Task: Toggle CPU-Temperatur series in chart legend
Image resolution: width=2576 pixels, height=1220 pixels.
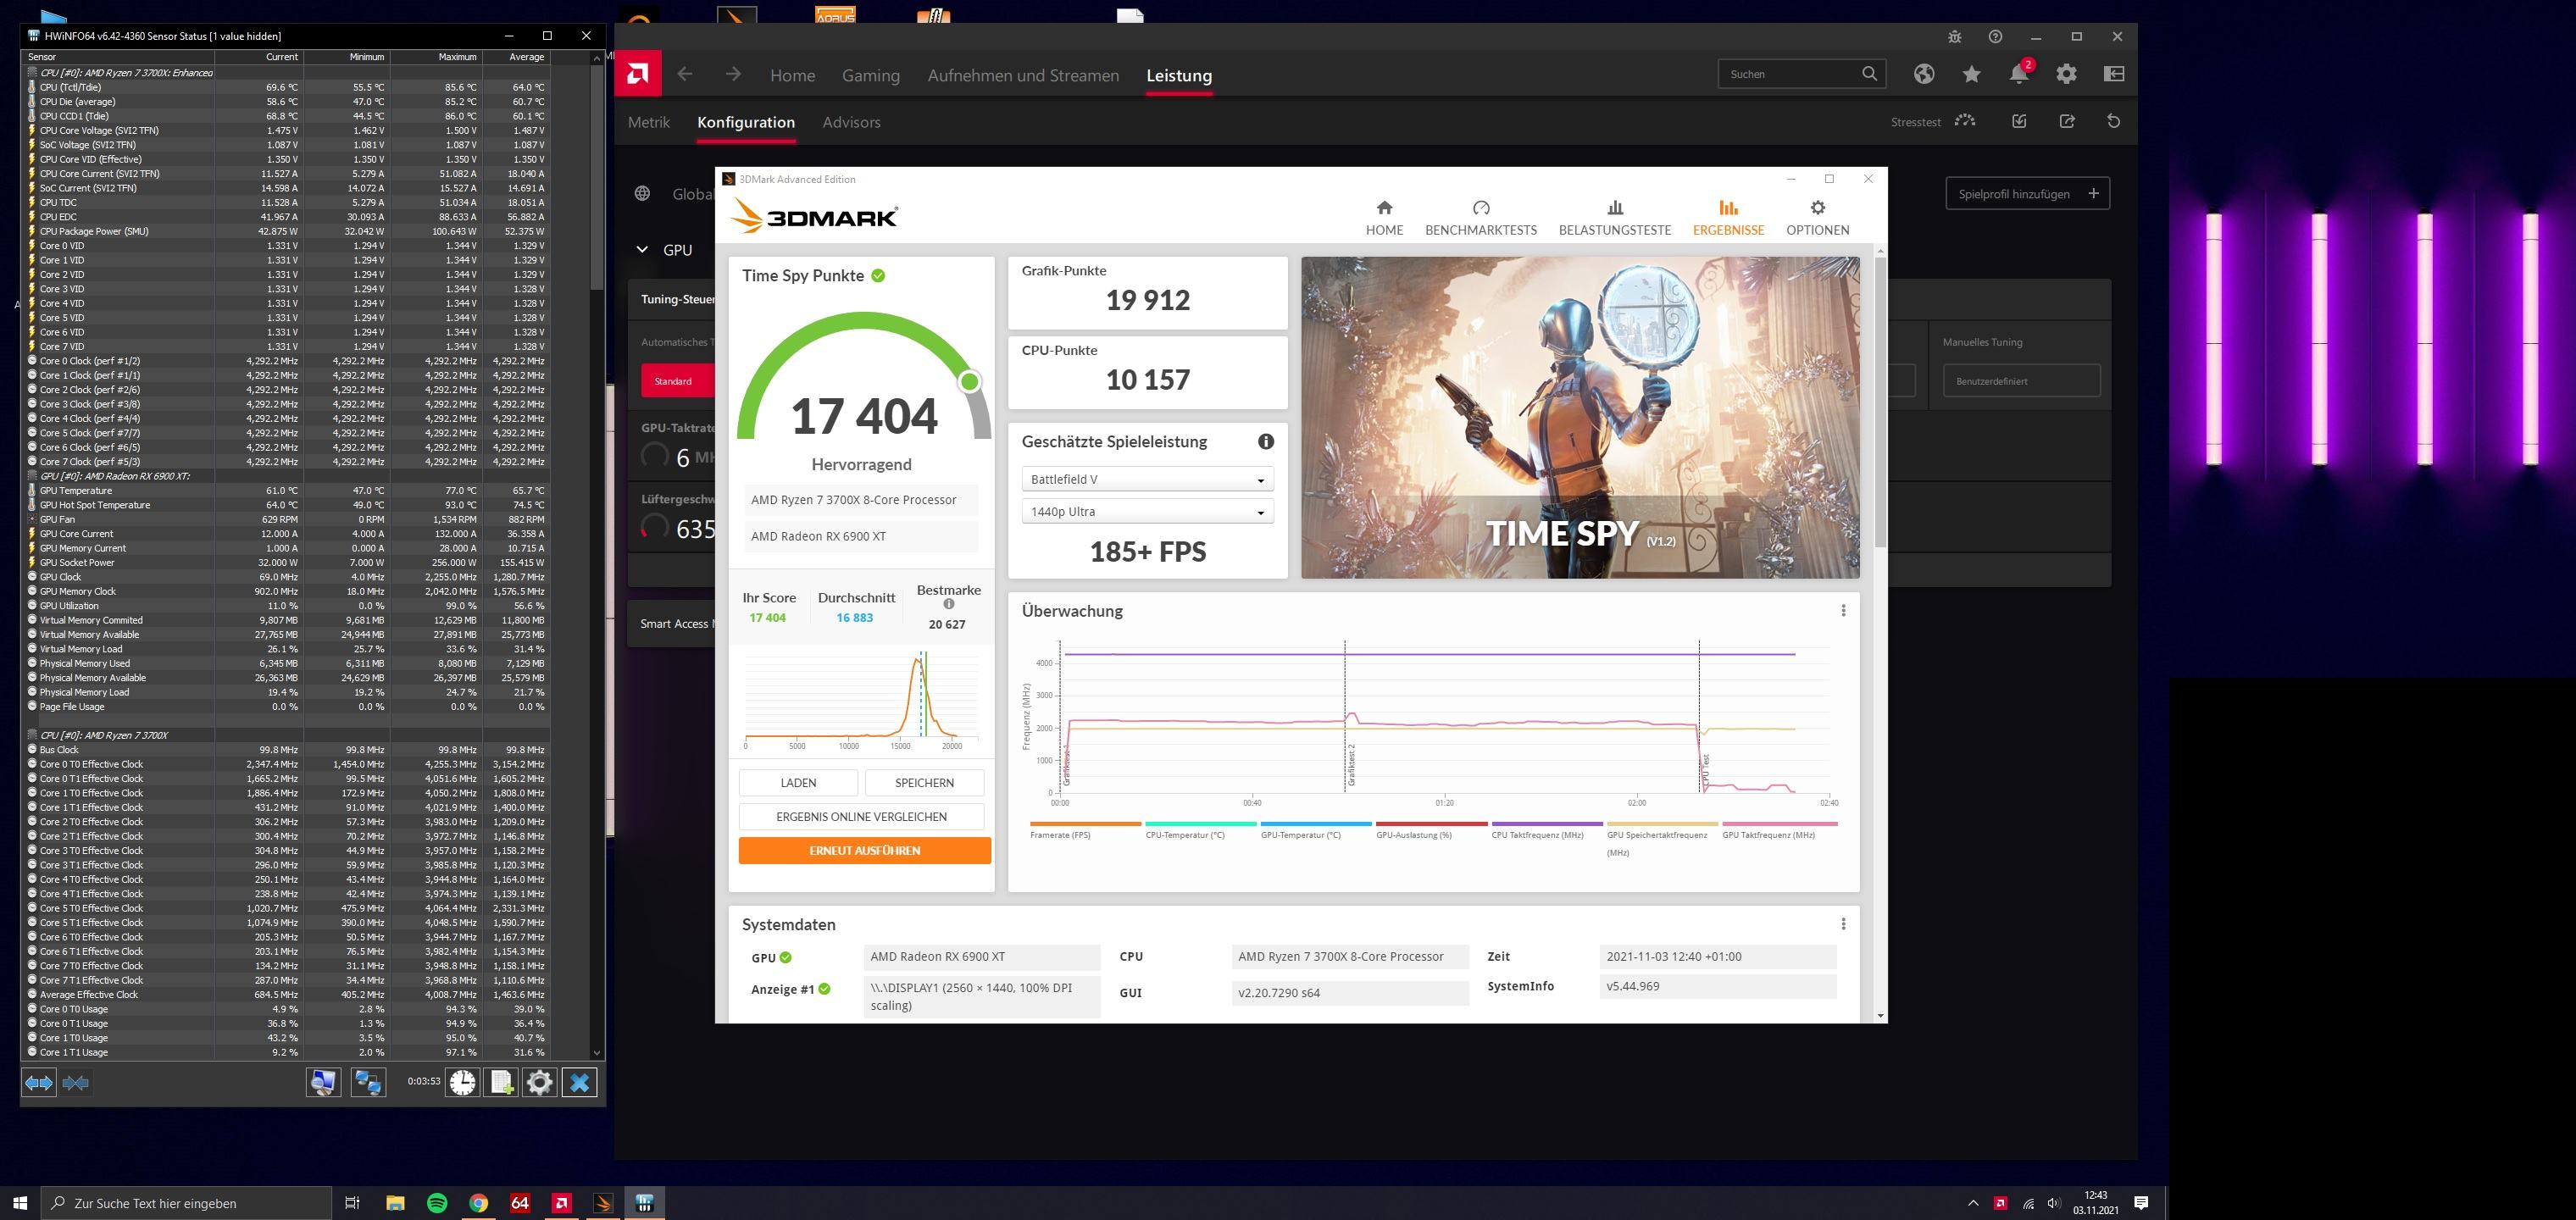Action: point(1200,830)
